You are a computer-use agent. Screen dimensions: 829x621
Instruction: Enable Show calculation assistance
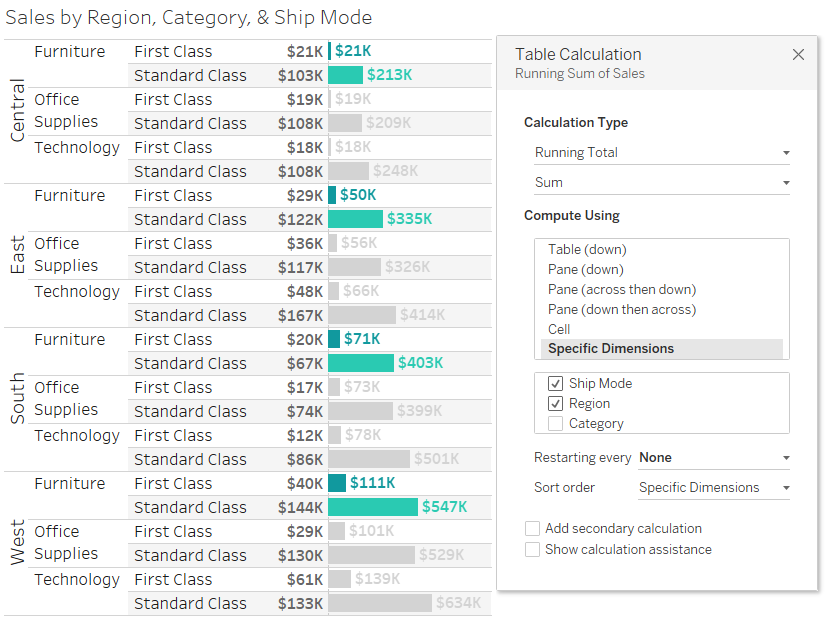coord(532,549)
